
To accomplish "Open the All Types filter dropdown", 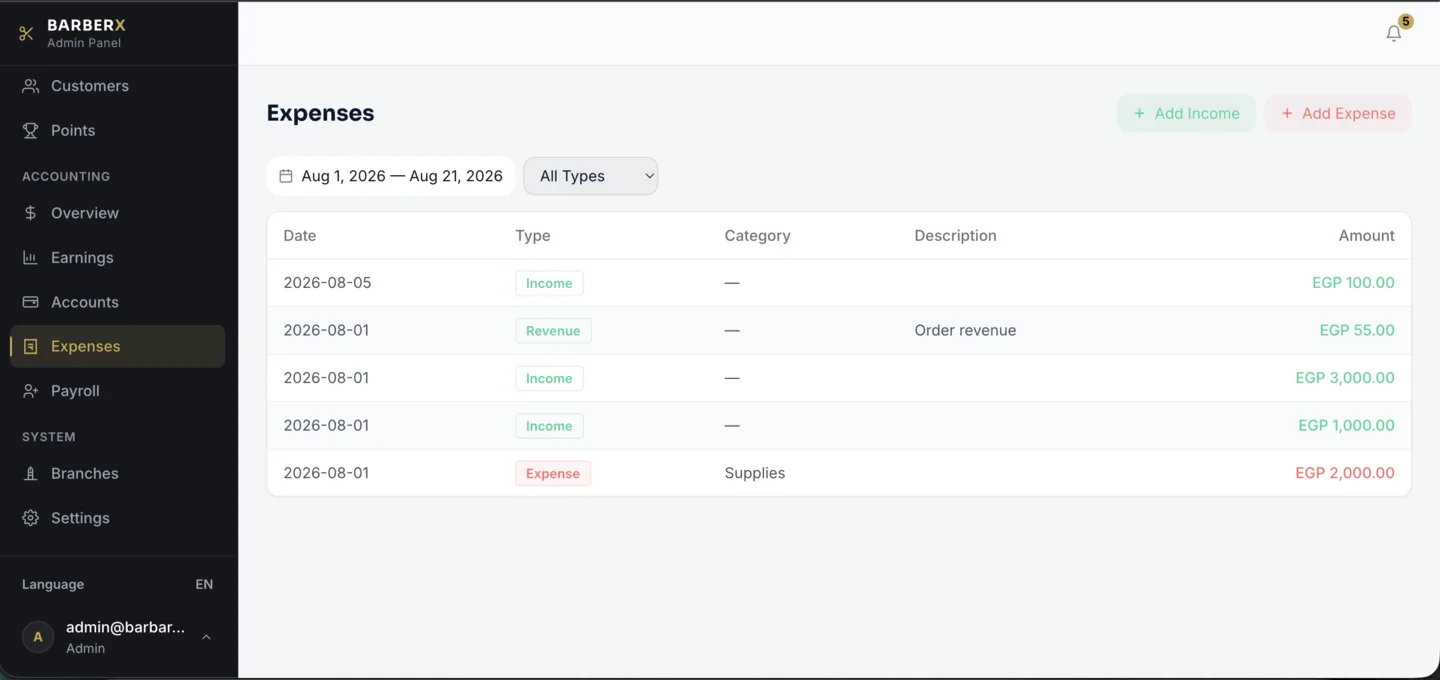I will (591, 176).
